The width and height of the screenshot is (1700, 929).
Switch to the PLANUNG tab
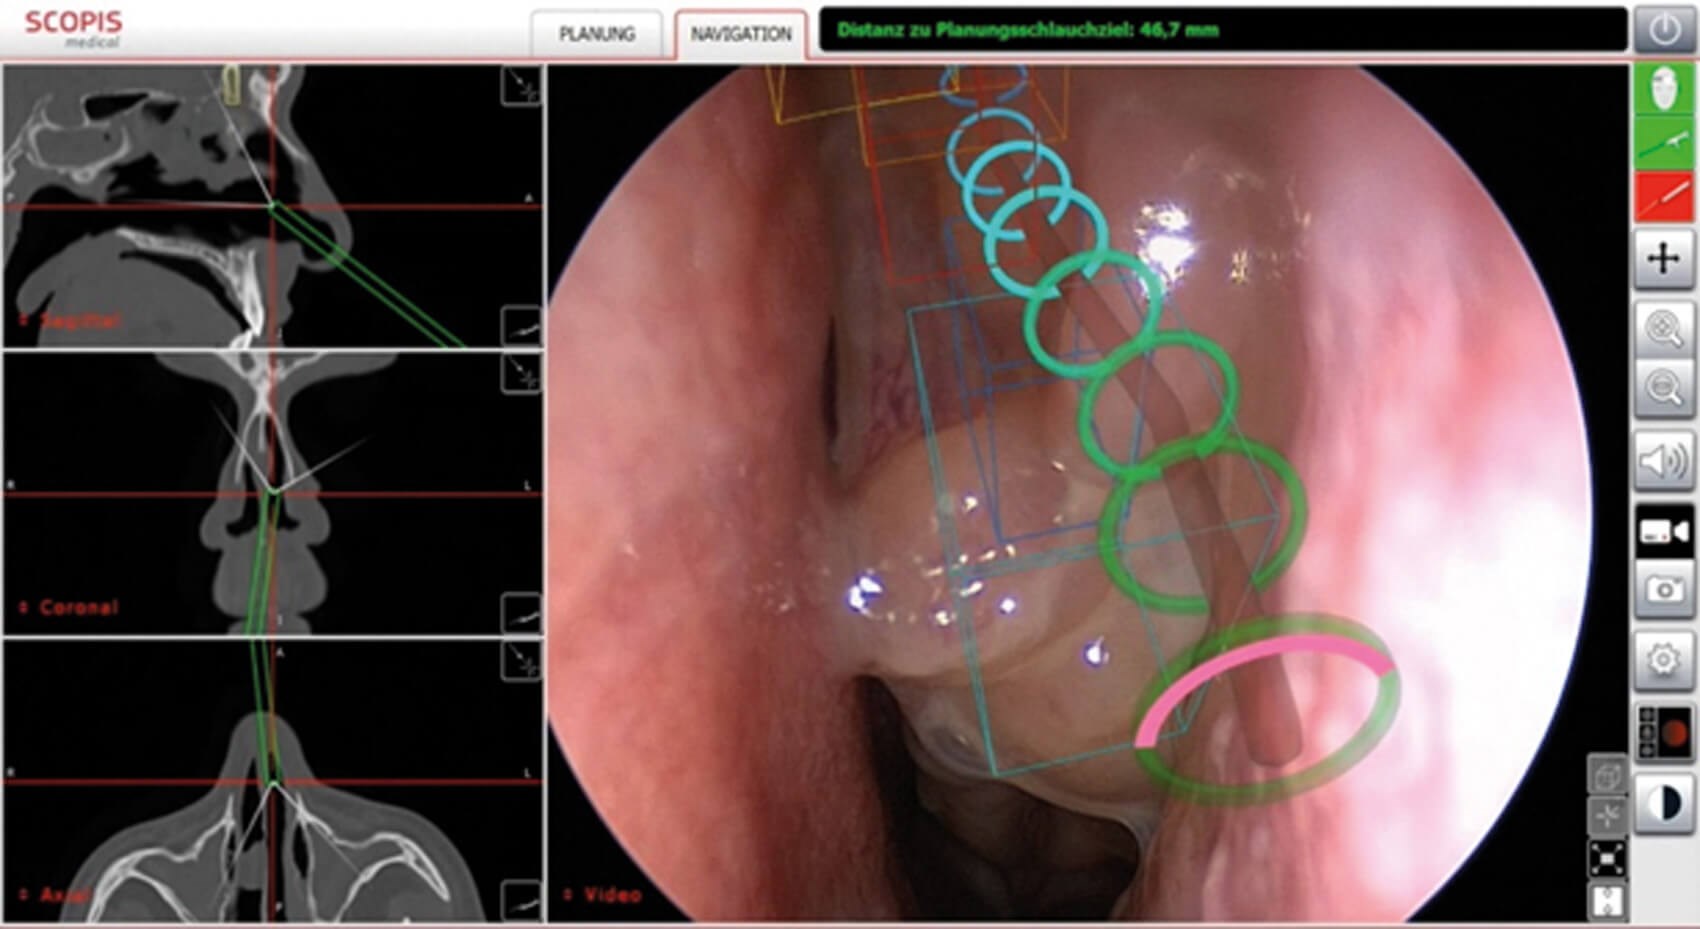(x=597, y=34)
